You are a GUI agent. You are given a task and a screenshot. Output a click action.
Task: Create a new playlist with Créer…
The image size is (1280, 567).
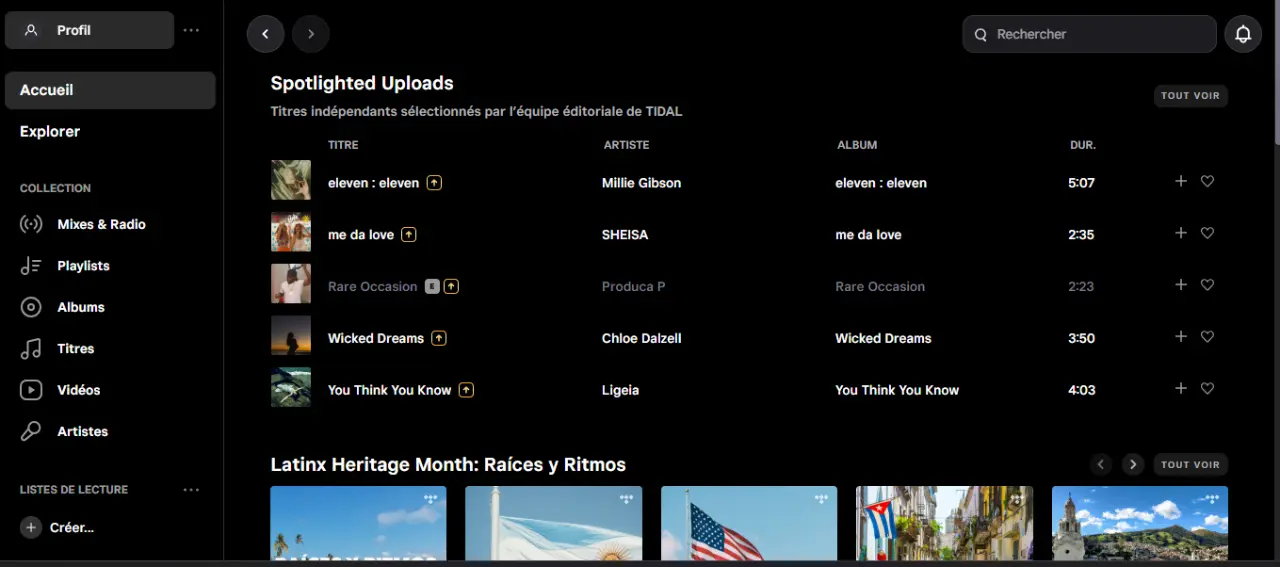click(x=72, y=527)
